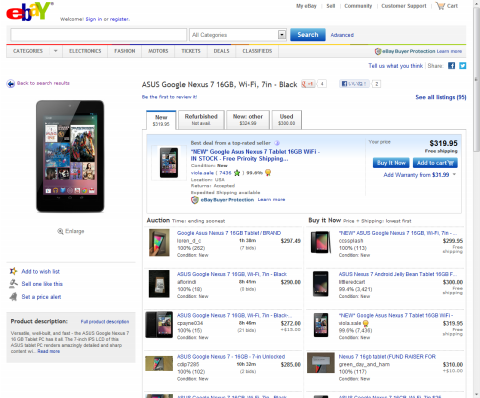Click the Facebook Like button
Image resolution: width=480 pixels, height=398 pixels.
coord(354,84)
